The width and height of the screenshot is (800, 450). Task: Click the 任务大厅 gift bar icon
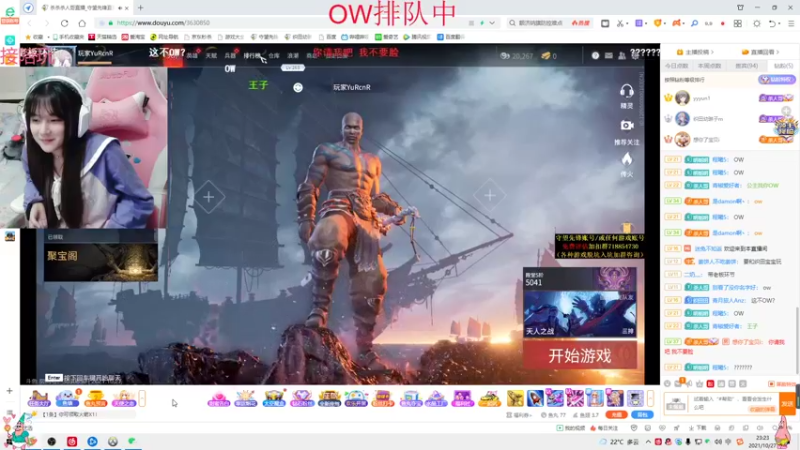pyautogui.click(x=39, y=398)
